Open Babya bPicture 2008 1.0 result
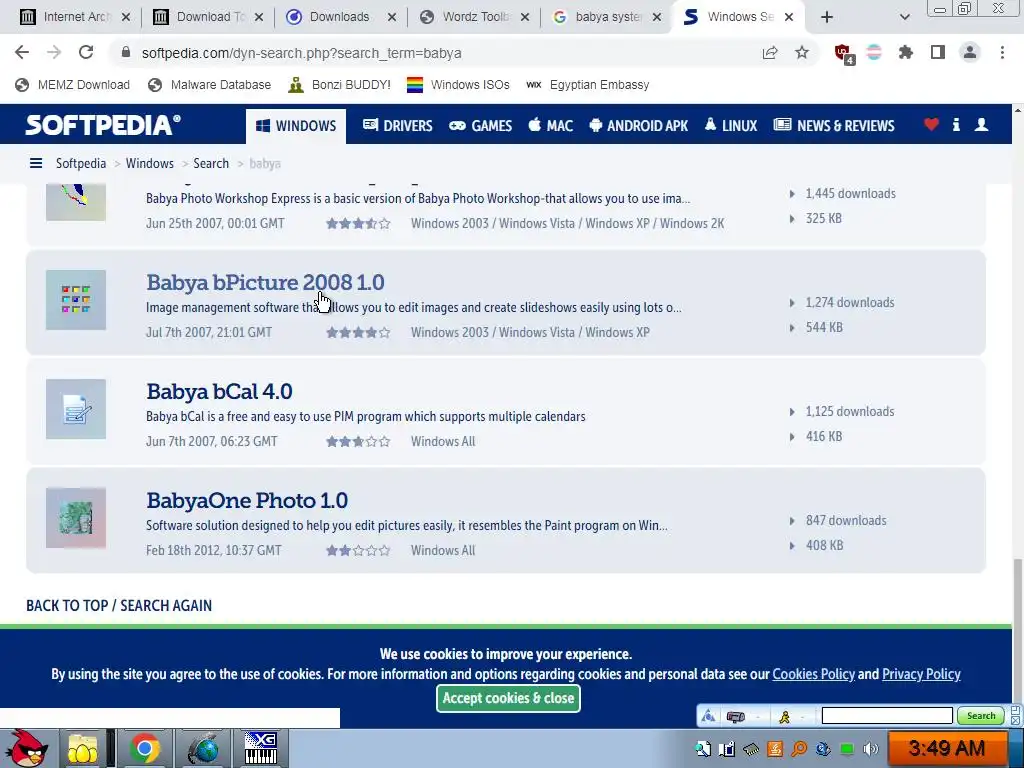Viewport: 1024px width, 768px height. point(265,282)
